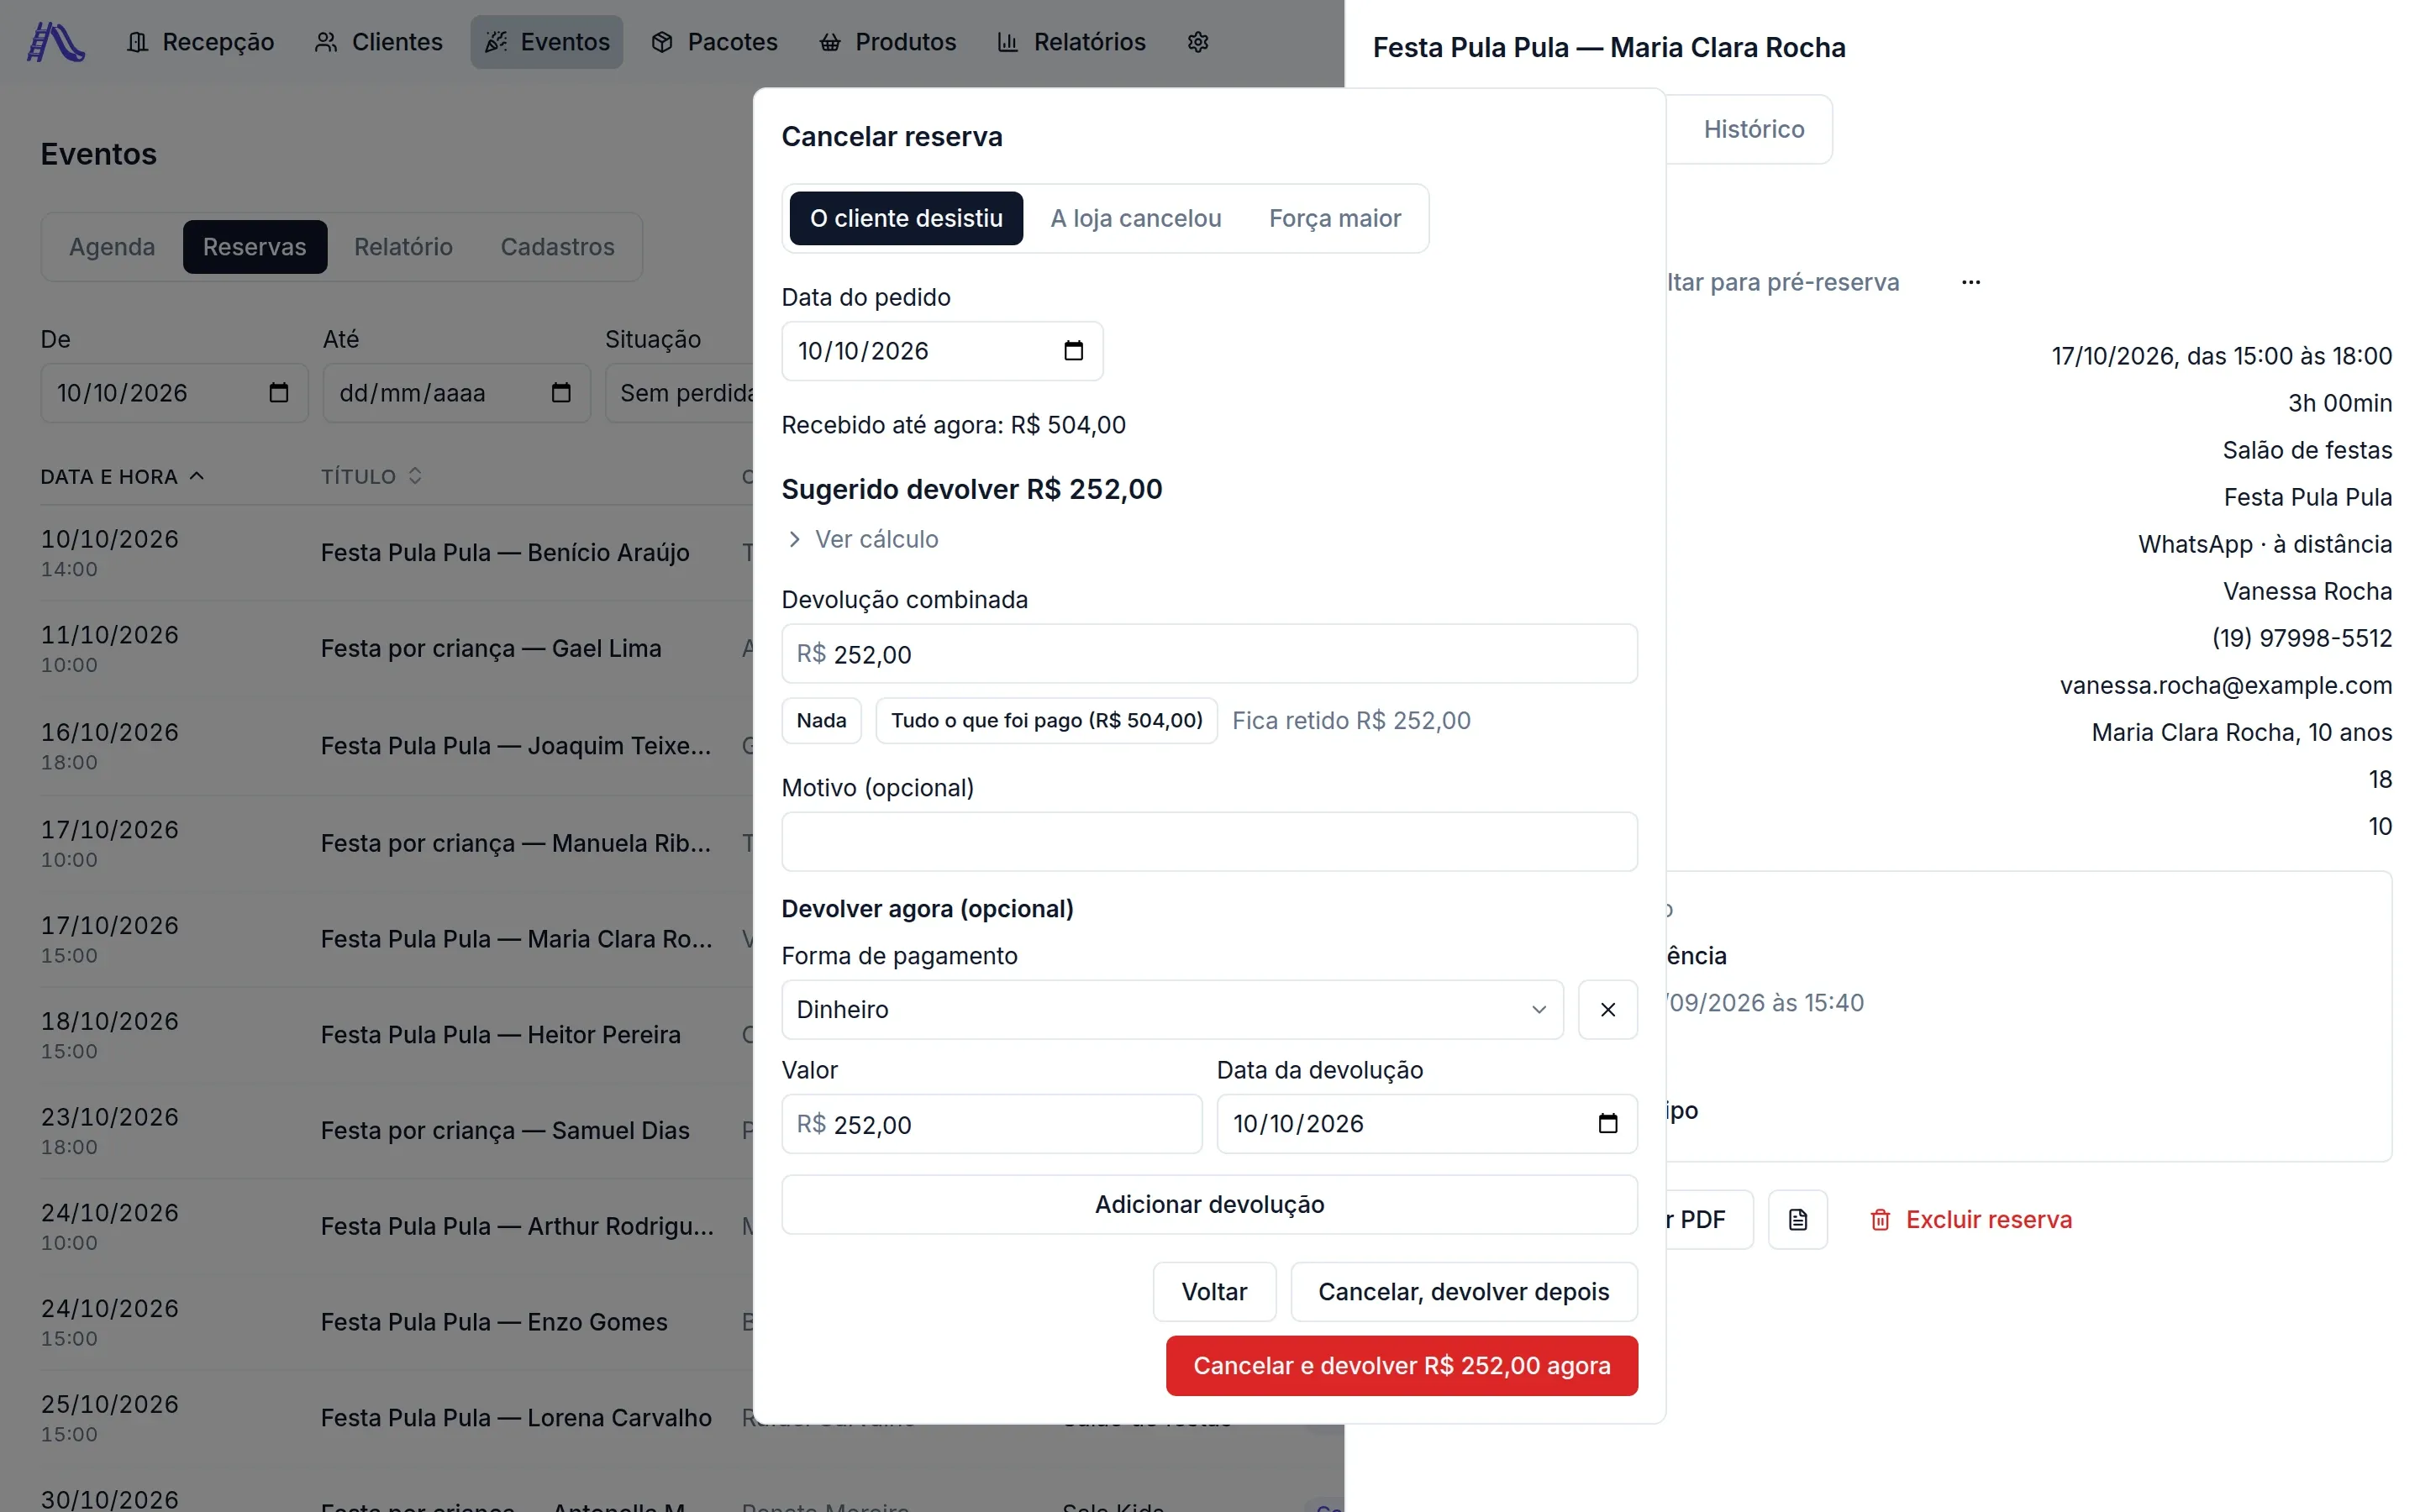This screenshot has height=1512, width=2420.
Task: Click the document icon beside PDF button
Action: 1797,1220
